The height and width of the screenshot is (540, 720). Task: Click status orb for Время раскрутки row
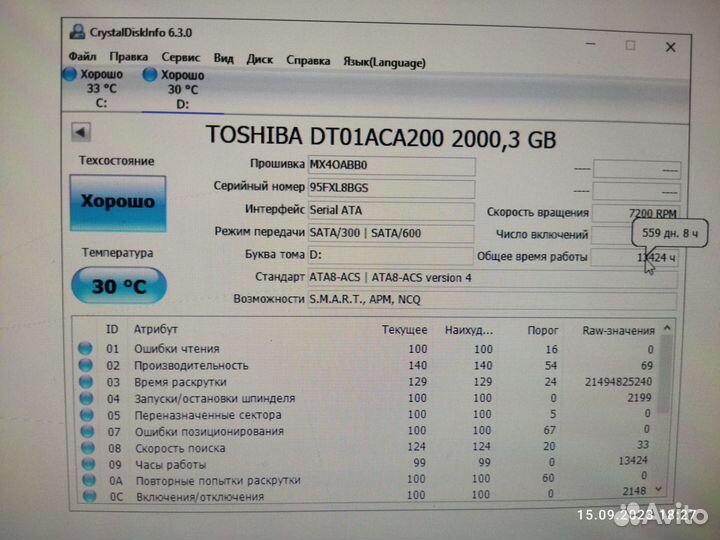point(86,382)
